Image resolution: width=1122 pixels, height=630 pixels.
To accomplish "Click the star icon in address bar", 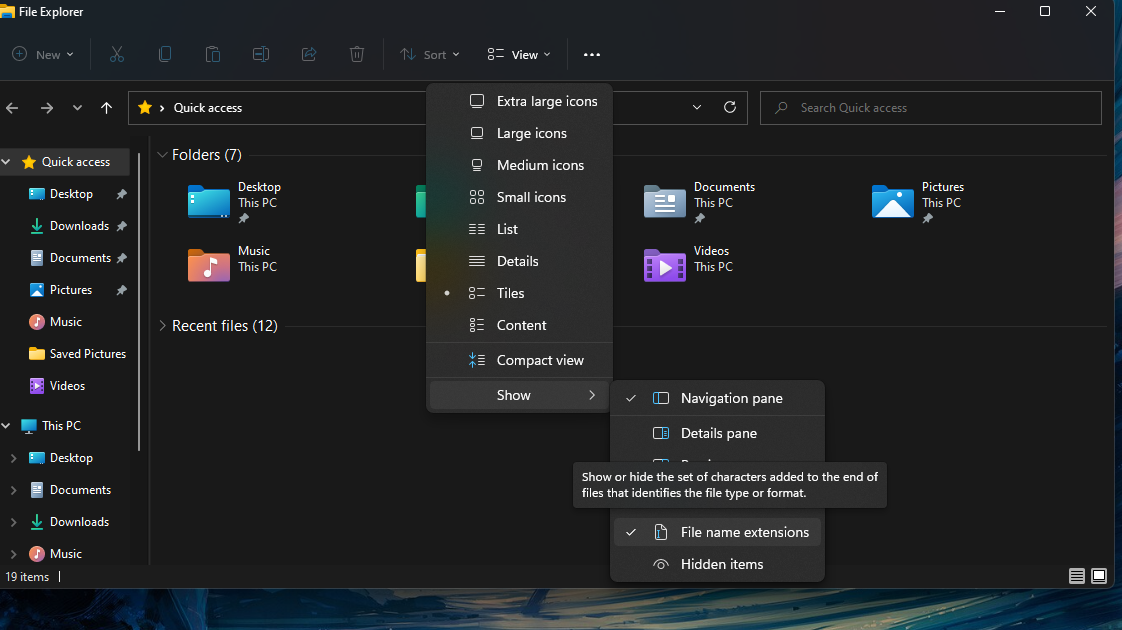I will click(145, 107).
